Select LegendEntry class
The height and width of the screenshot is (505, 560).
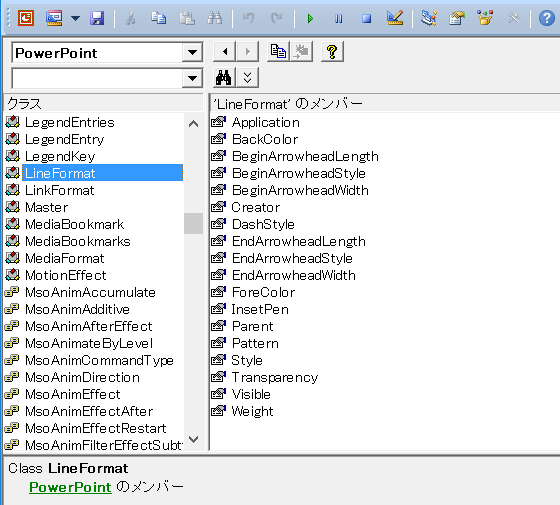click(65, 139)
